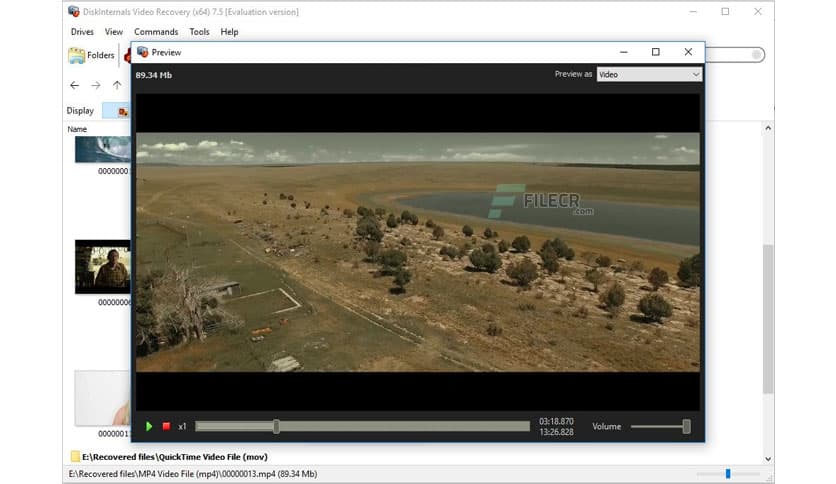Click the Name column header
This screenshot has height=484, width=836.
77,129
